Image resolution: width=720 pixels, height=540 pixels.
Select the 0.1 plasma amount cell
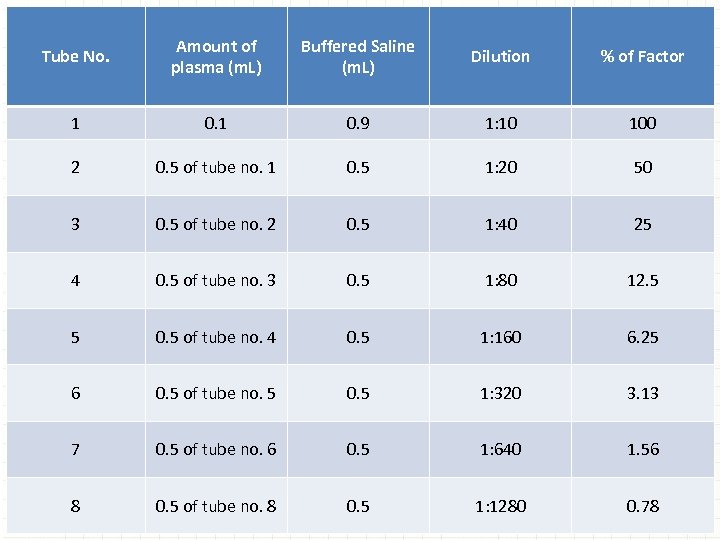(215, 123)
